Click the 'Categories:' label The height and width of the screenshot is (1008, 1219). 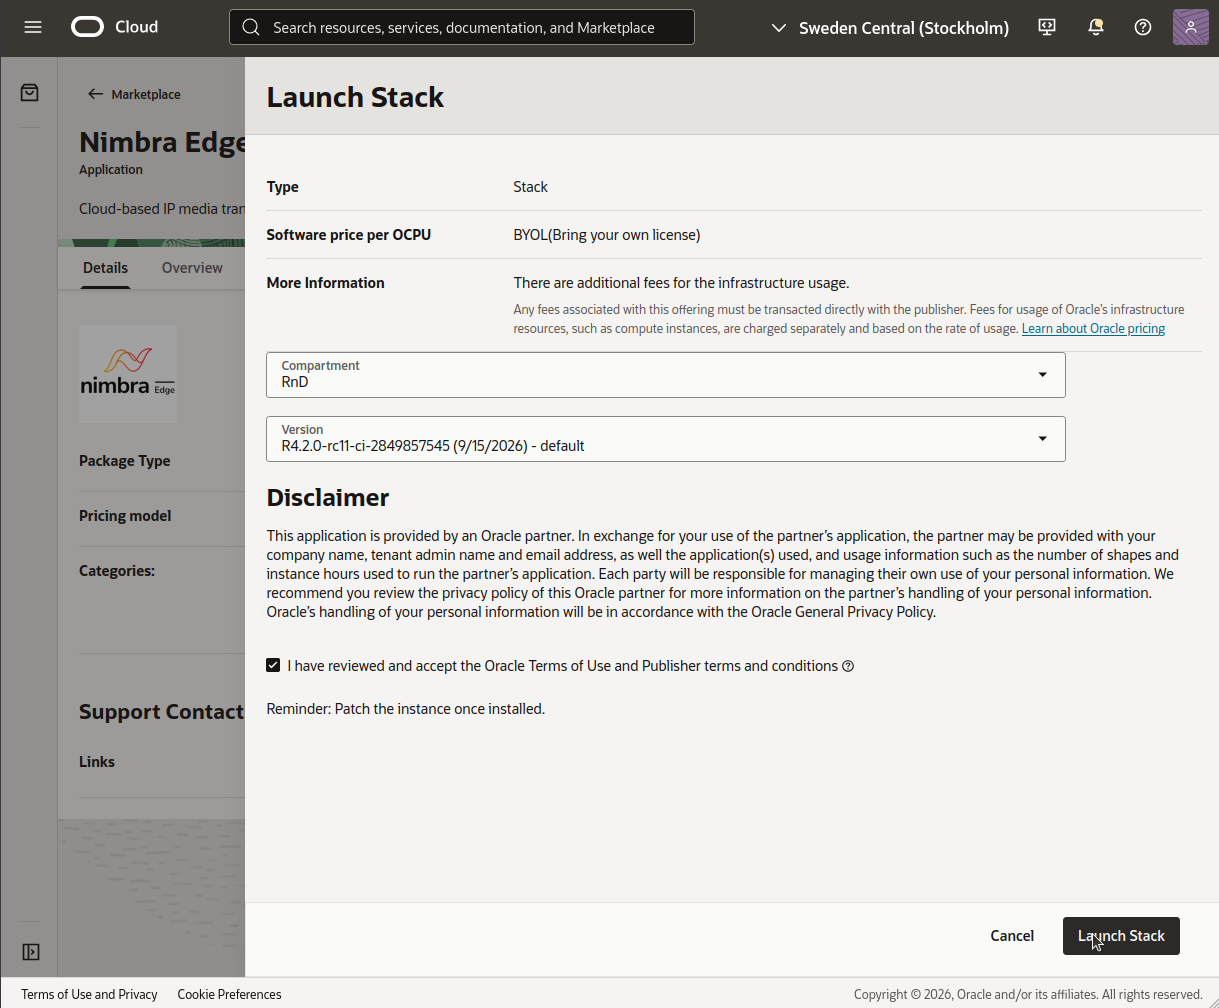117,571
